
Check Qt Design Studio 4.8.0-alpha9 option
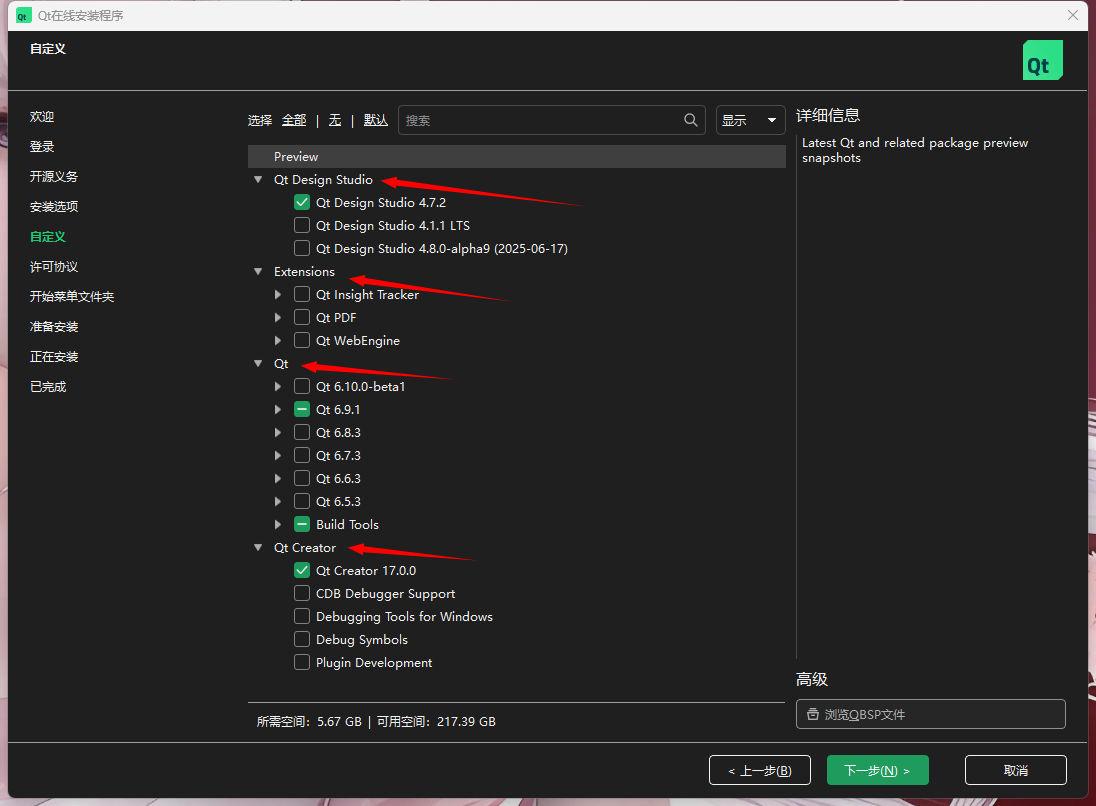[x=302, y=249]
